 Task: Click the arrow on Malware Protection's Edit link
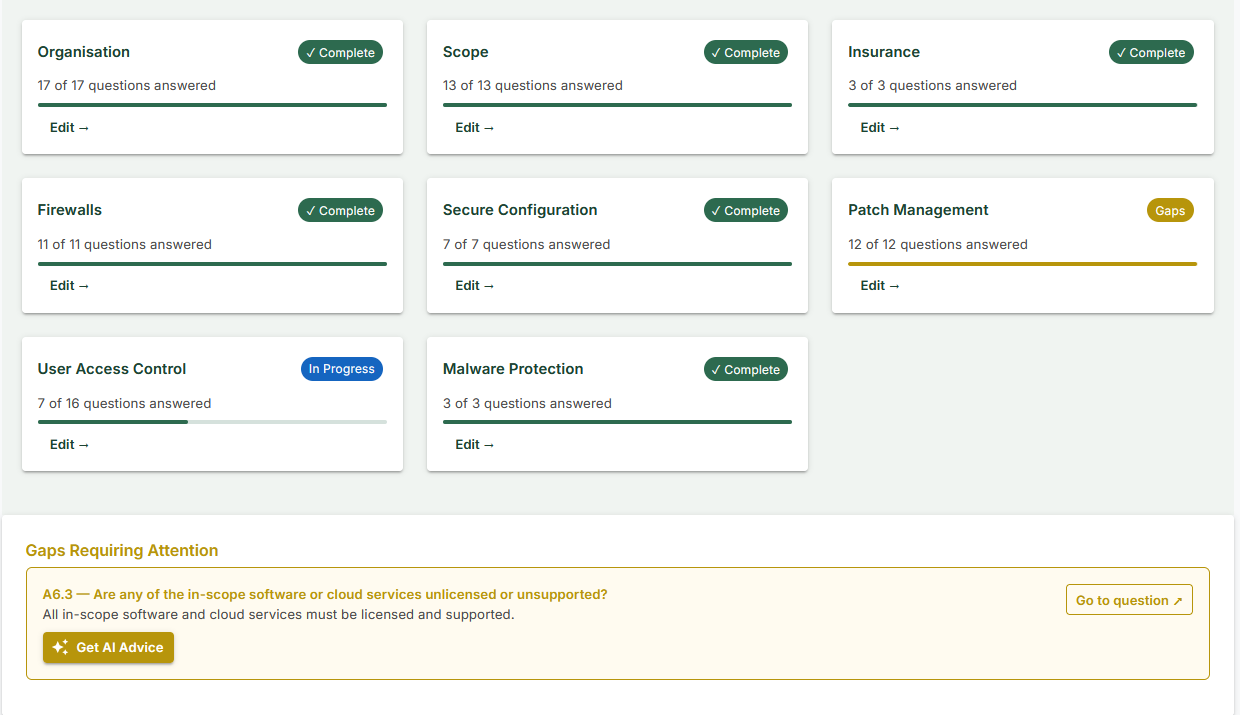point(487,444)
